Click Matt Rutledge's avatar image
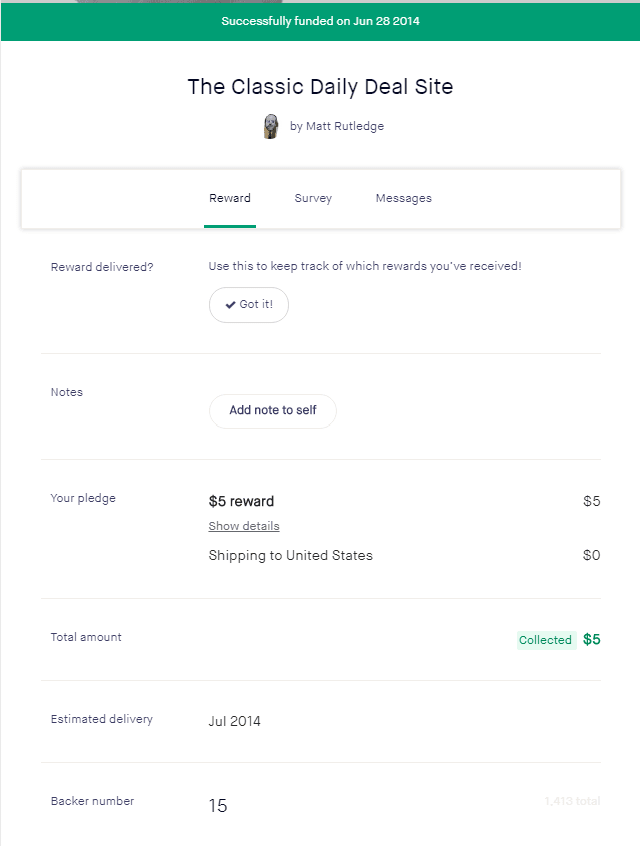This screenshot has width=640, height=846. coord(271,126)
